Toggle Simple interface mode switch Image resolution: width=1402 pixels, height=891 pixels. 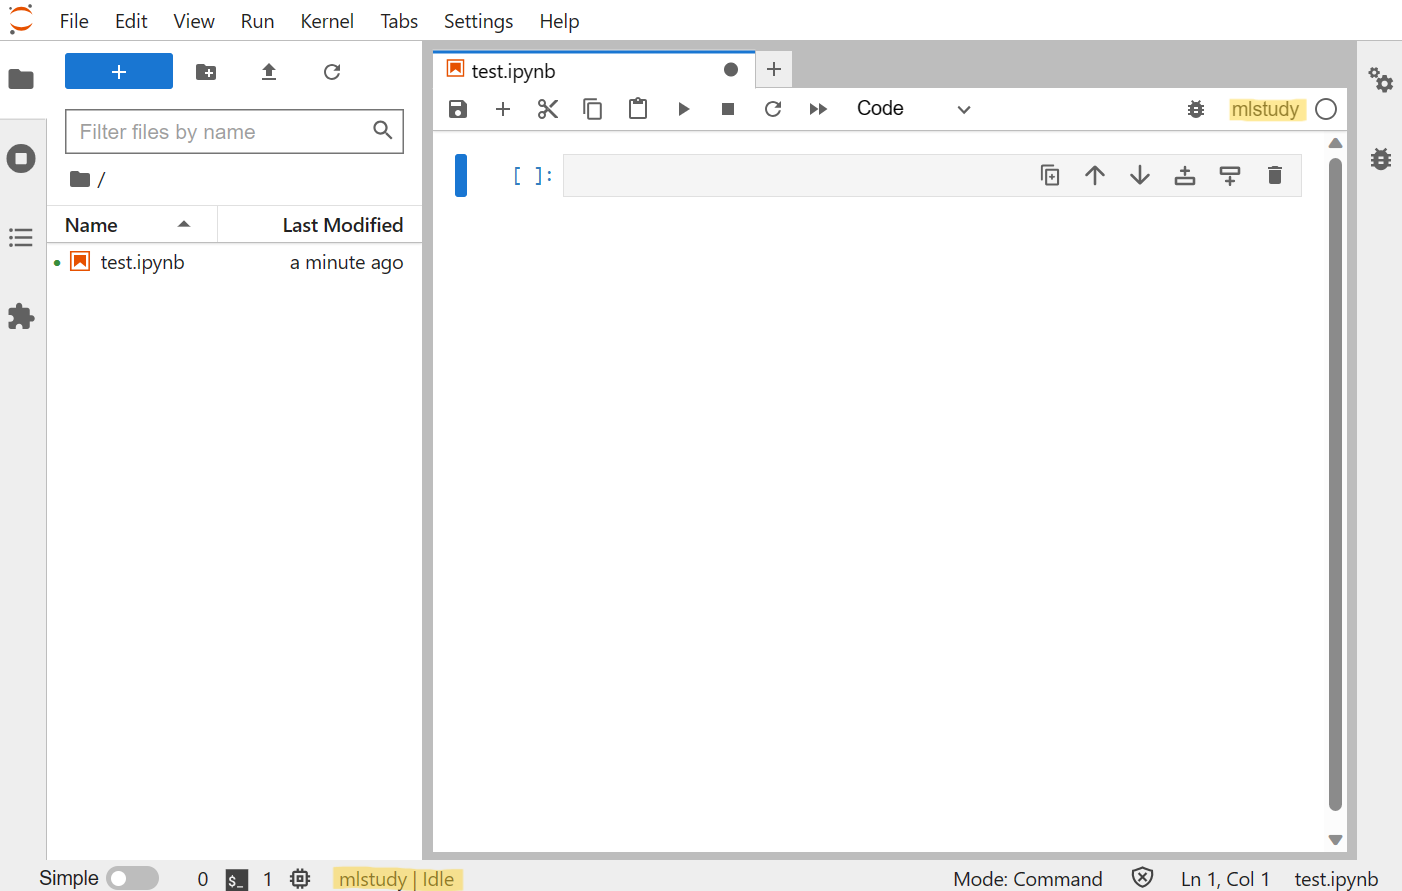click(x=132, y=878)
